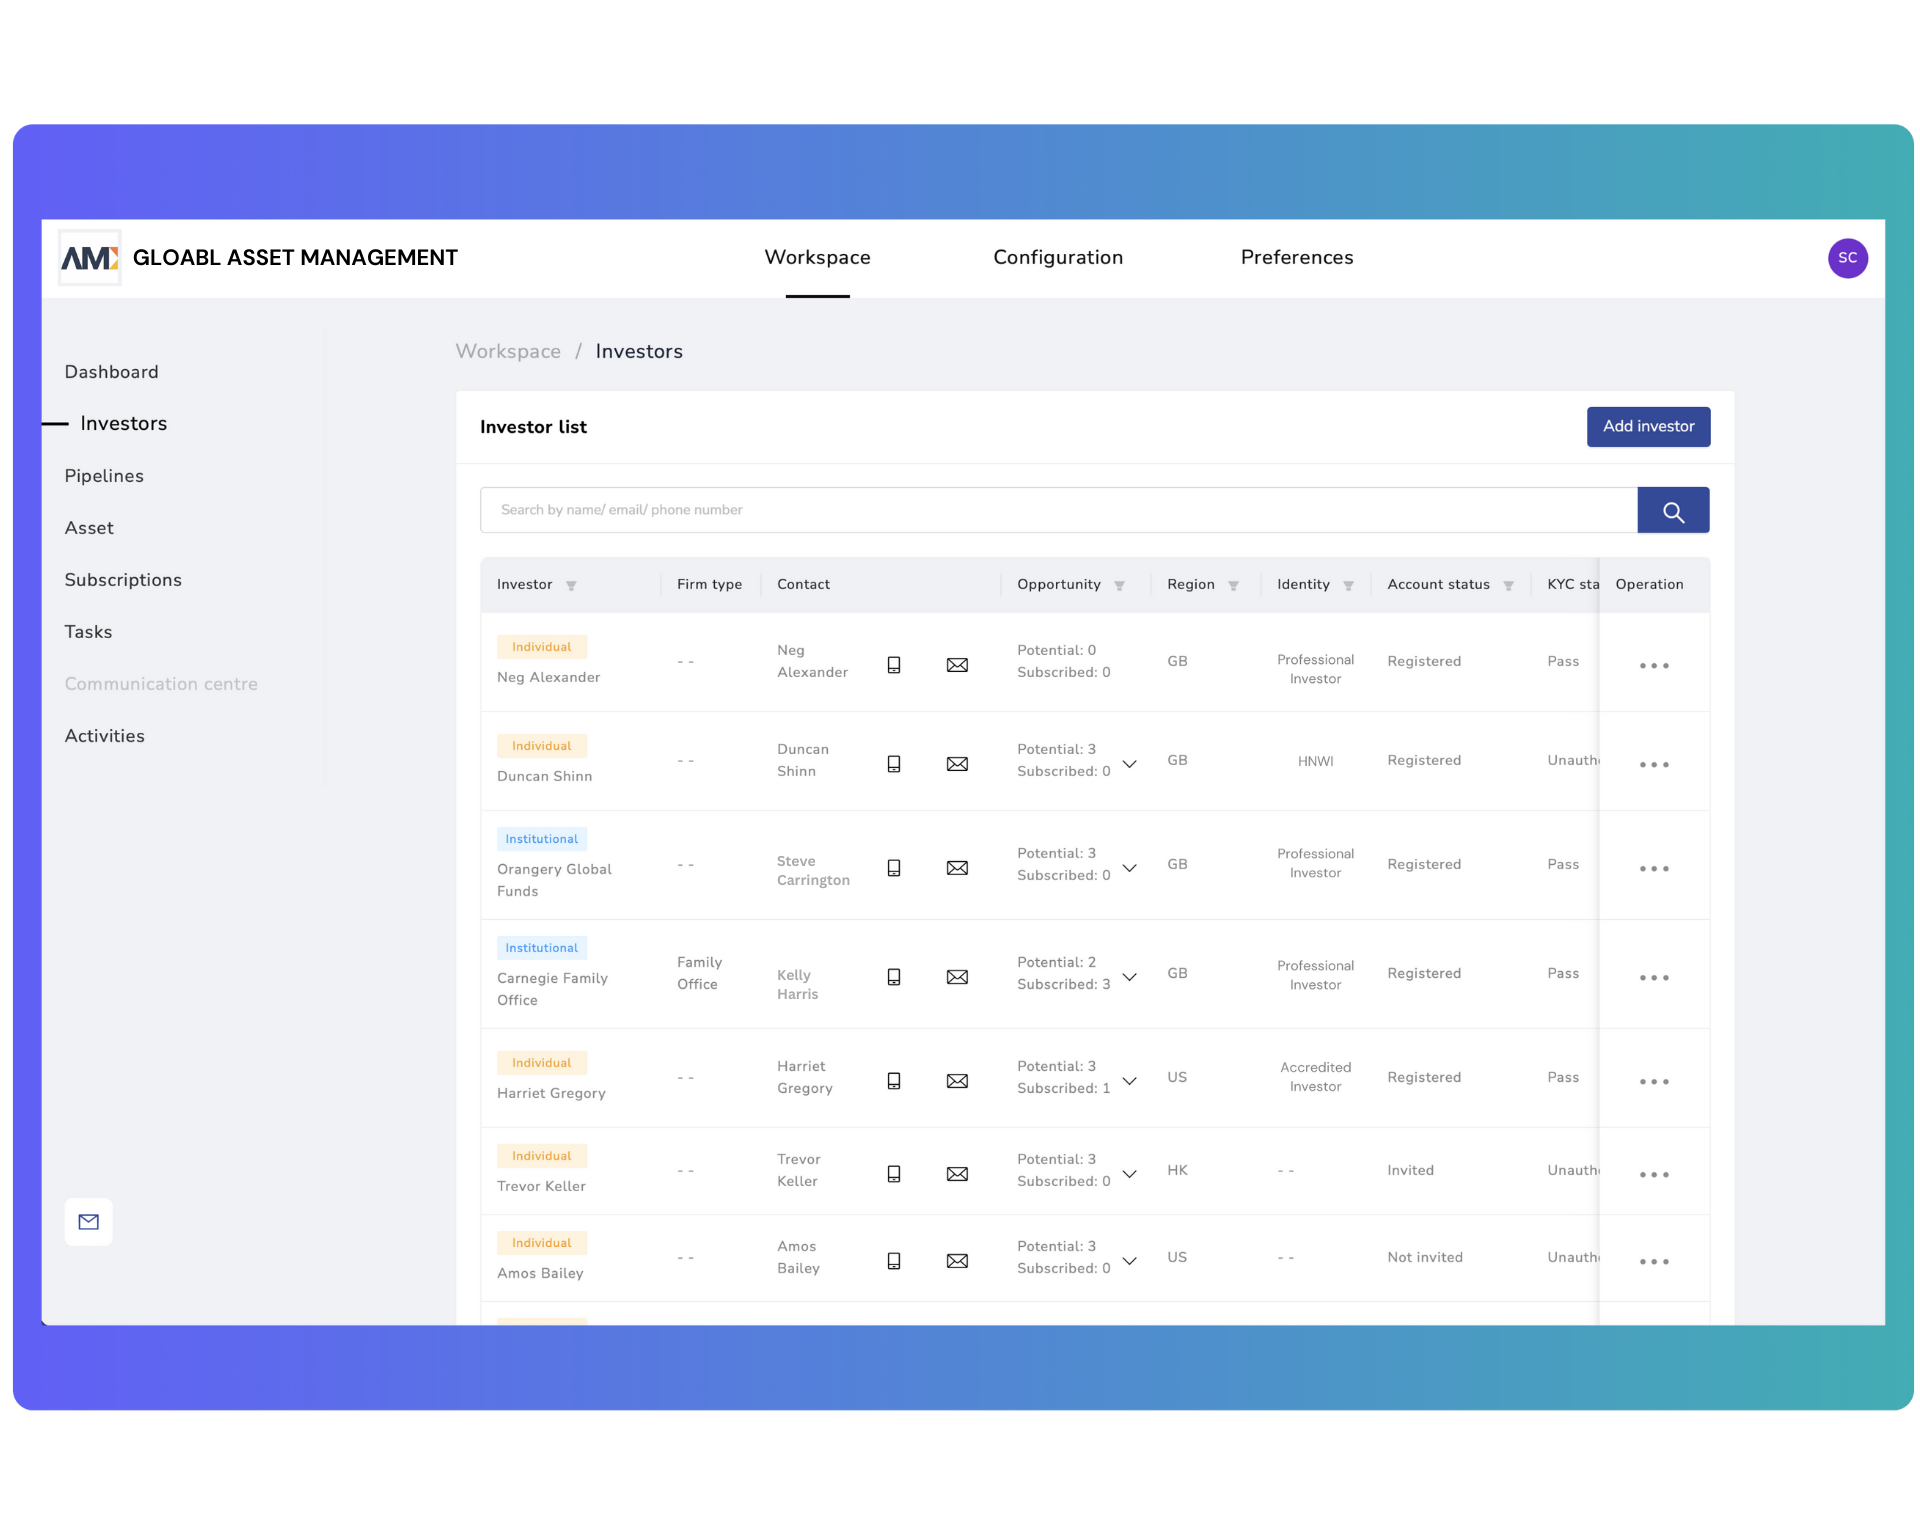Viewport: 1920px width, 1536px height.
Task: Click the phone icon for Duncan Shinn
Action: 894,764
